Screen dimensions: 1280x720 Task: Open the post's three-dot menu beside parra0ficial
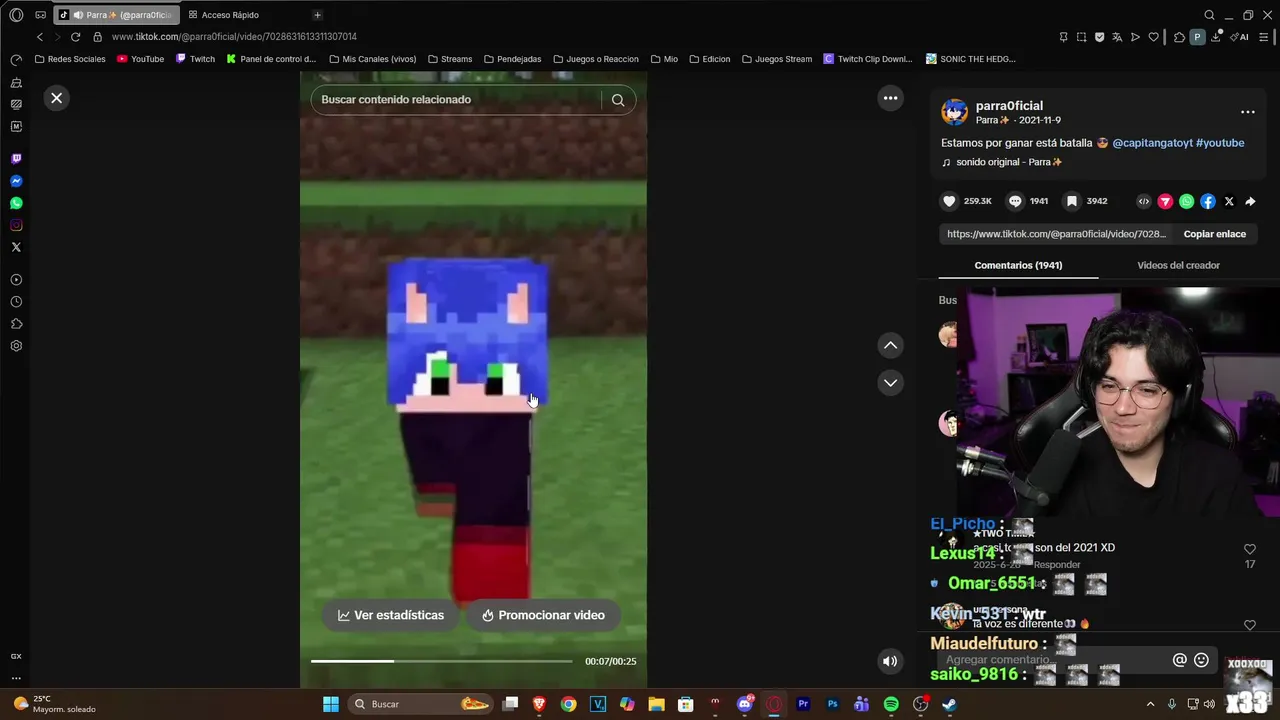[1247, 112]
